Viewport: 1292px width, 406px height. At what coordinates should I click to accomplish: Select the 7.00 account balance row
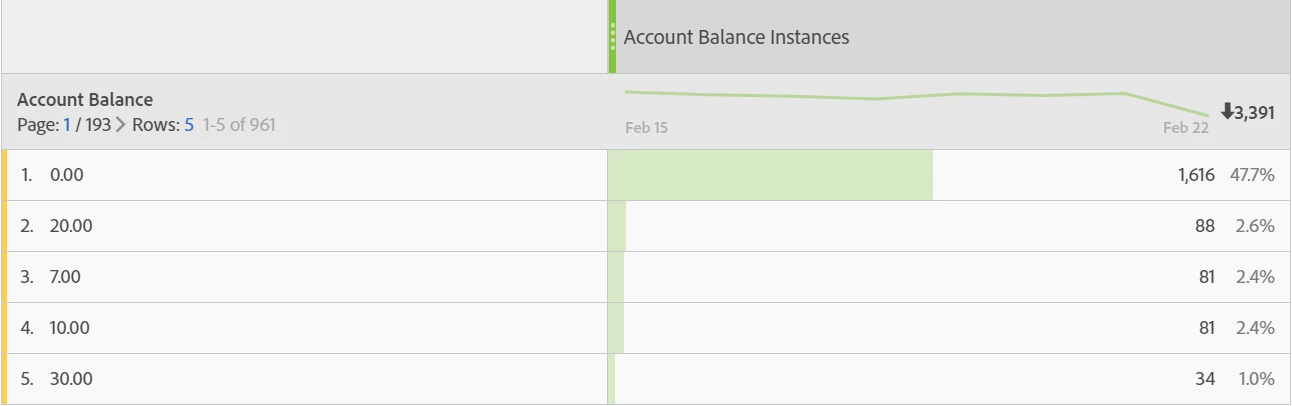tap(646, 277)
